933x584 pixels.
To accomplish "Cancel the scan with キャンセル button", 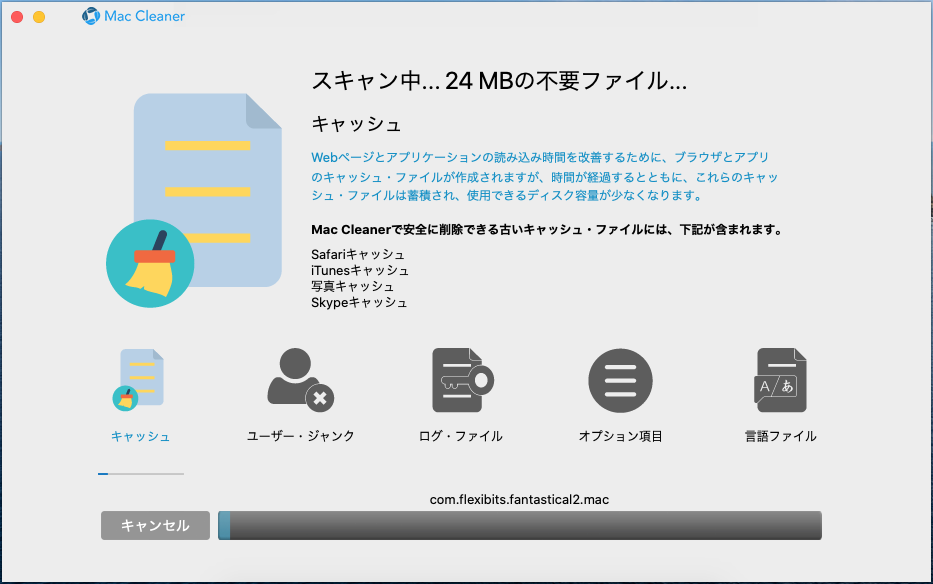I will click(155, 525).
